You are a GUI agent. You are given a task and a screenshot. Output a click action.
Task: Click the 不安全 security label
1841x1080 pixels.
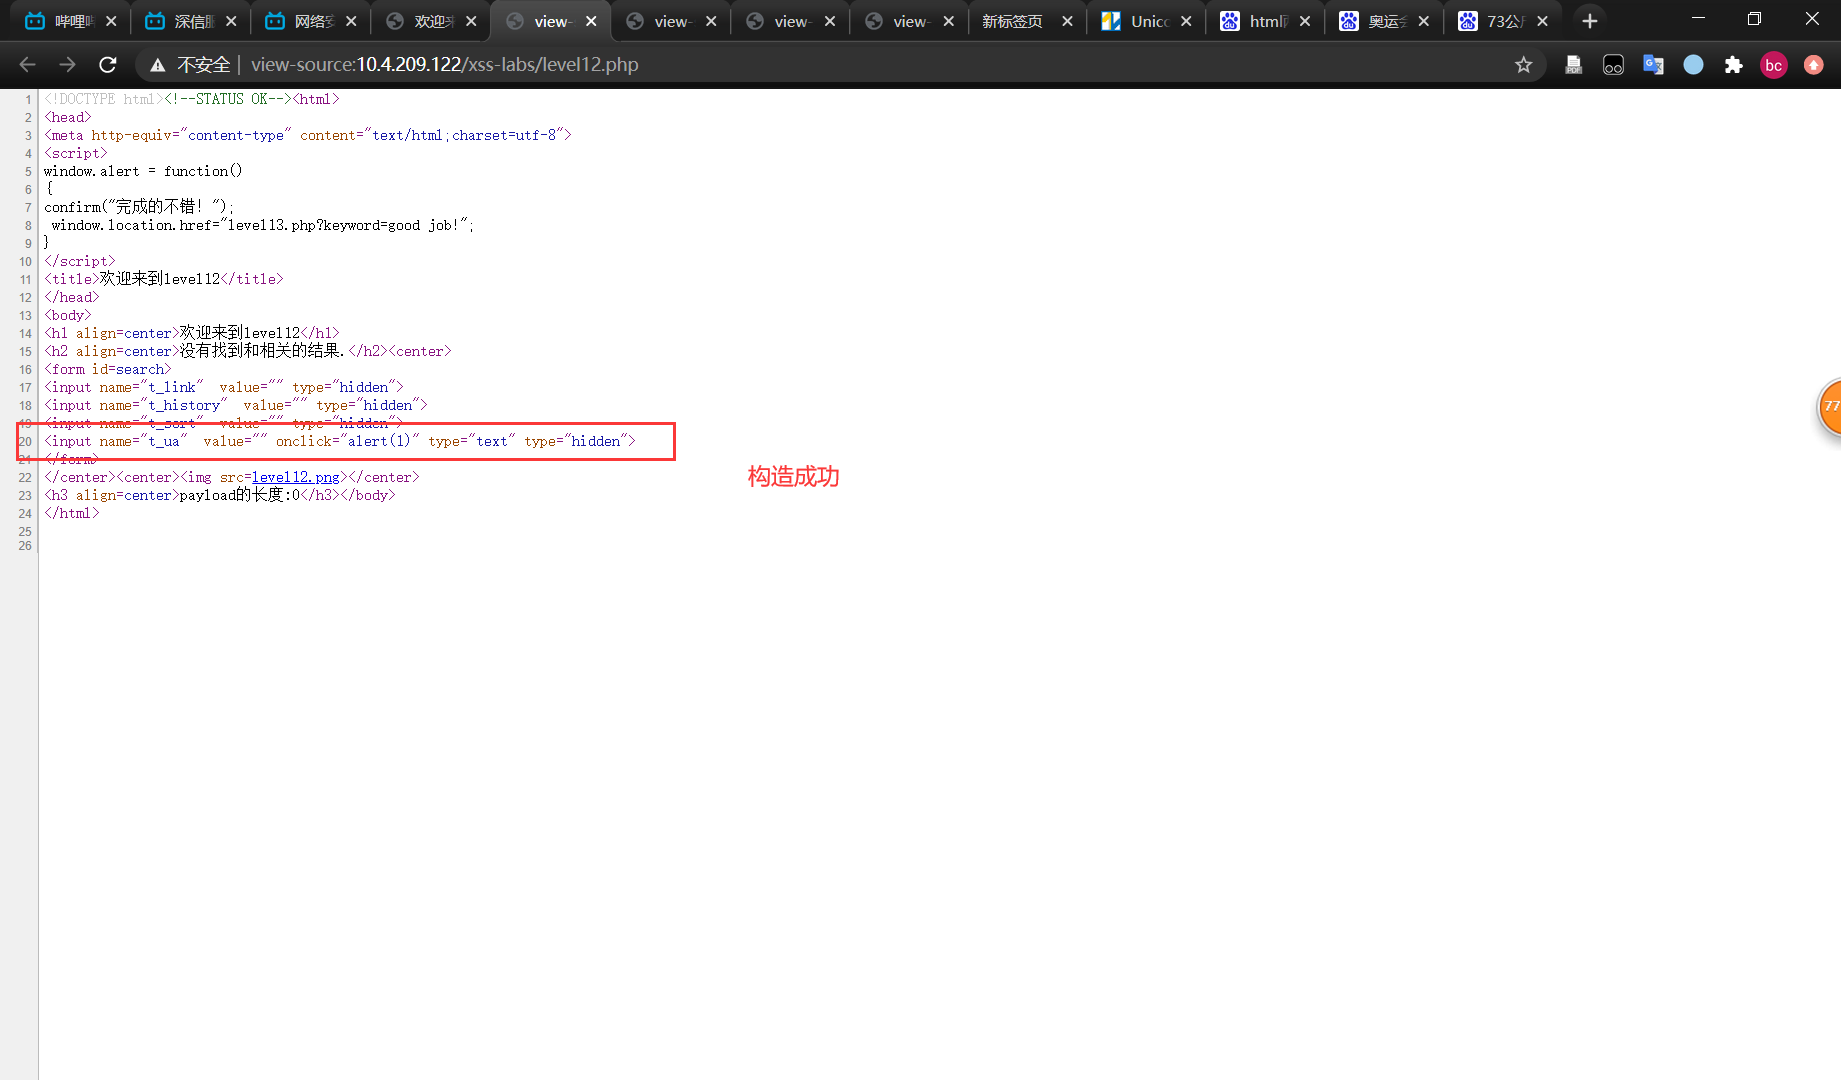(203, 65)
